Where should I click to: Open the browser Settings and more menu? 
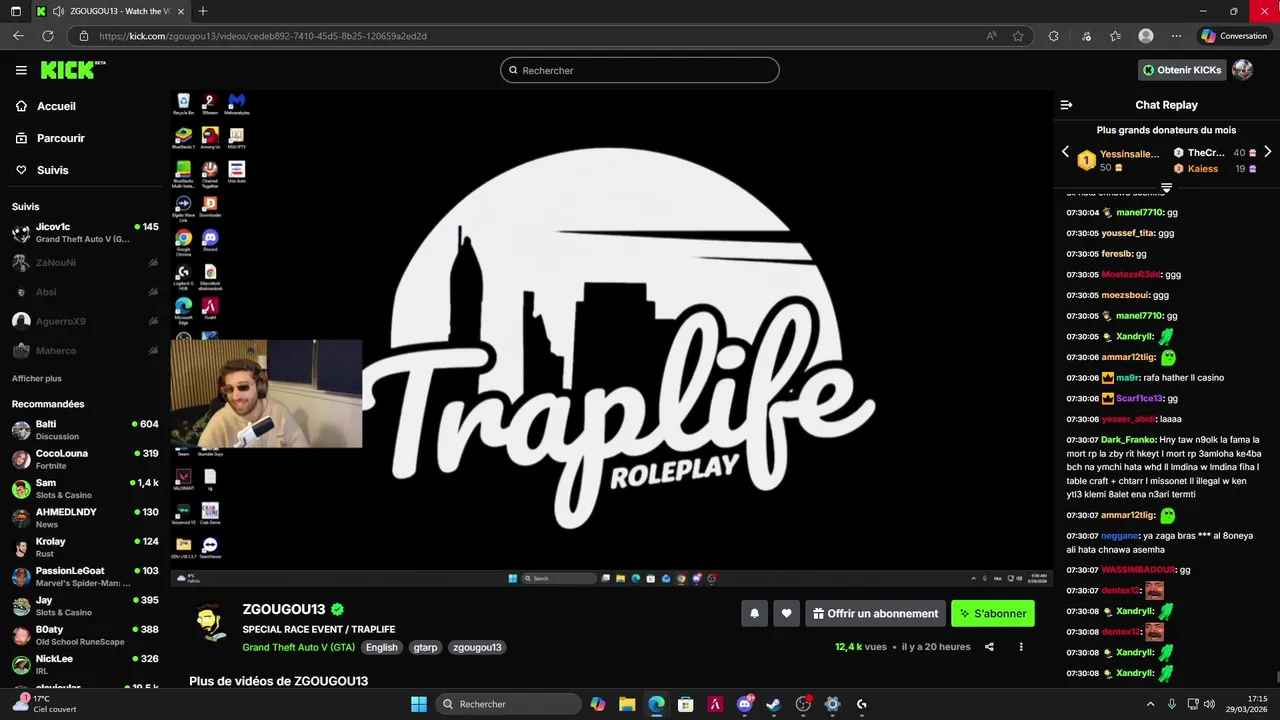tap(1177, 36)
